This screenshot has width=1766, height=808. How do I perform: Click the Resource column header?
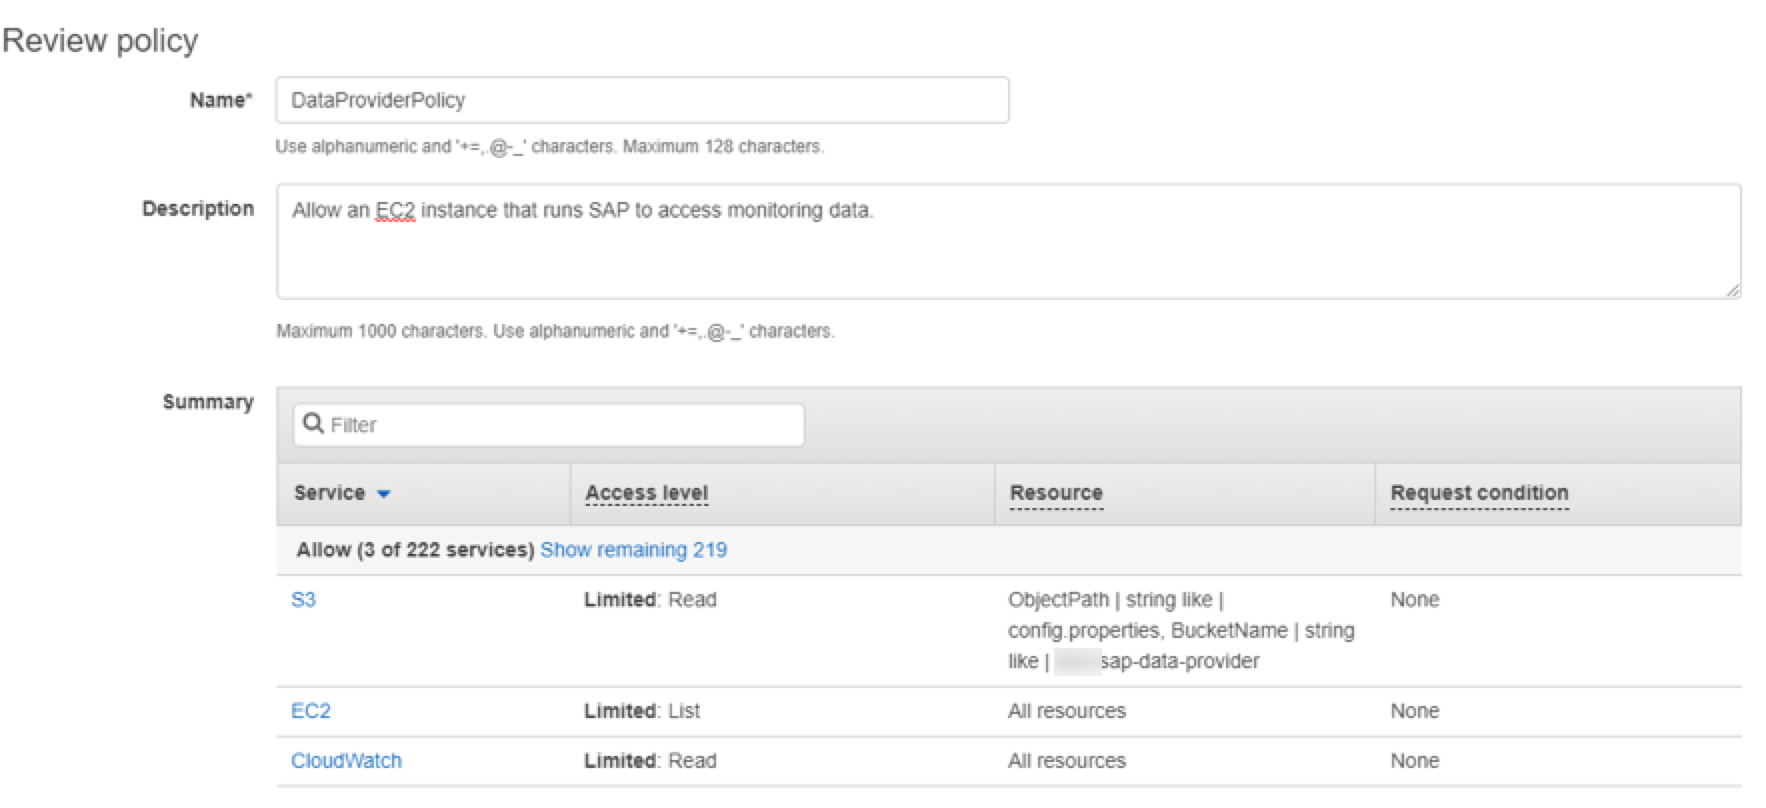click(x=1055, y=493)
